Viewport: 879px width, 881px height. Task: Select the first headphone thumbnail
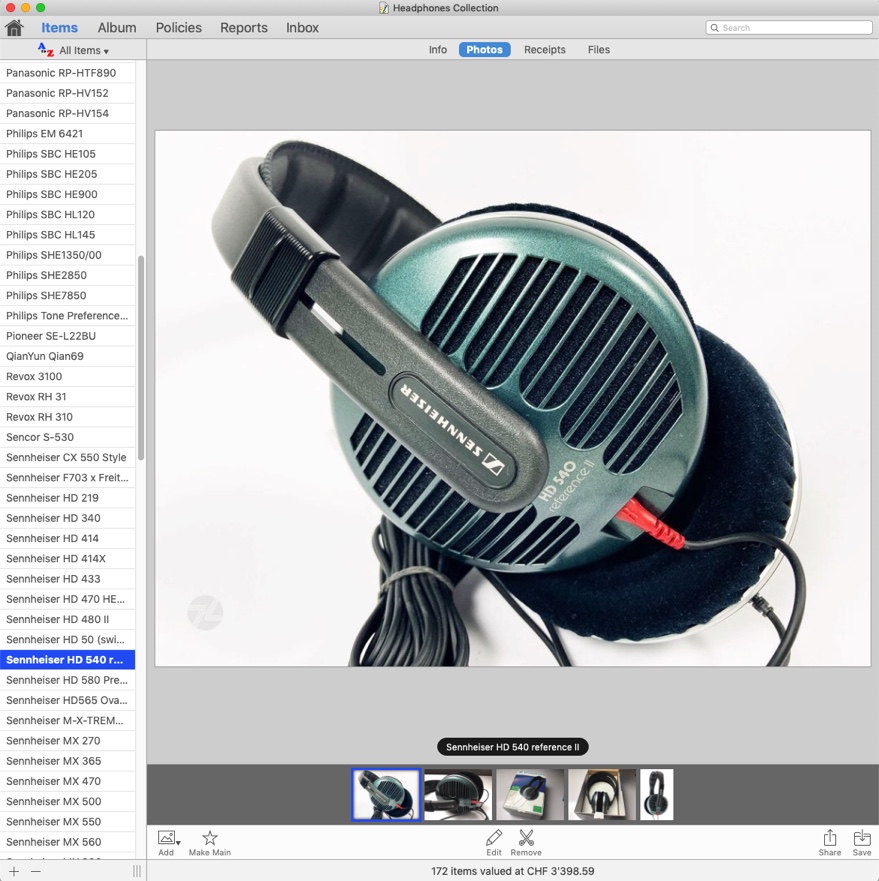386,794
